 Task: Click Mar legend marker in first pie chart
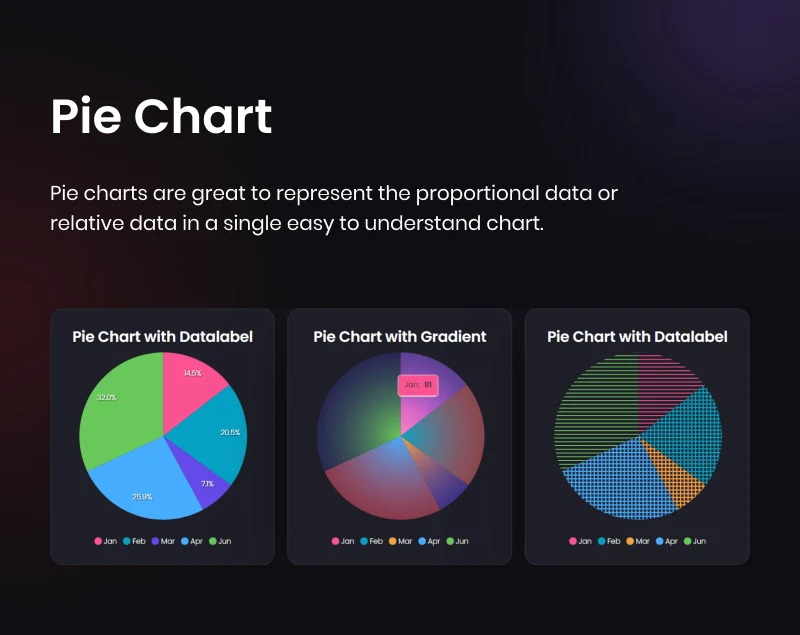coord(154,541)
